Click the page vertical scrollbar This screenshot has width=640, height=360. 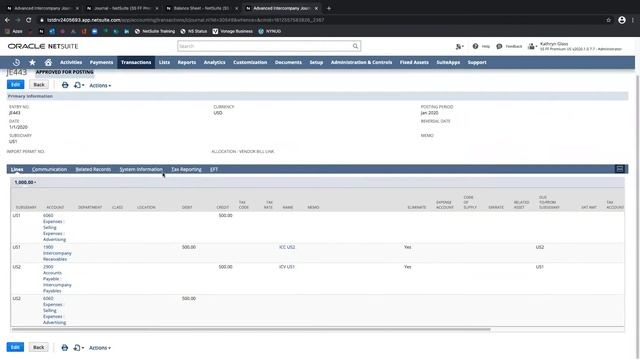pyautogui.click(x=638, y=216)
